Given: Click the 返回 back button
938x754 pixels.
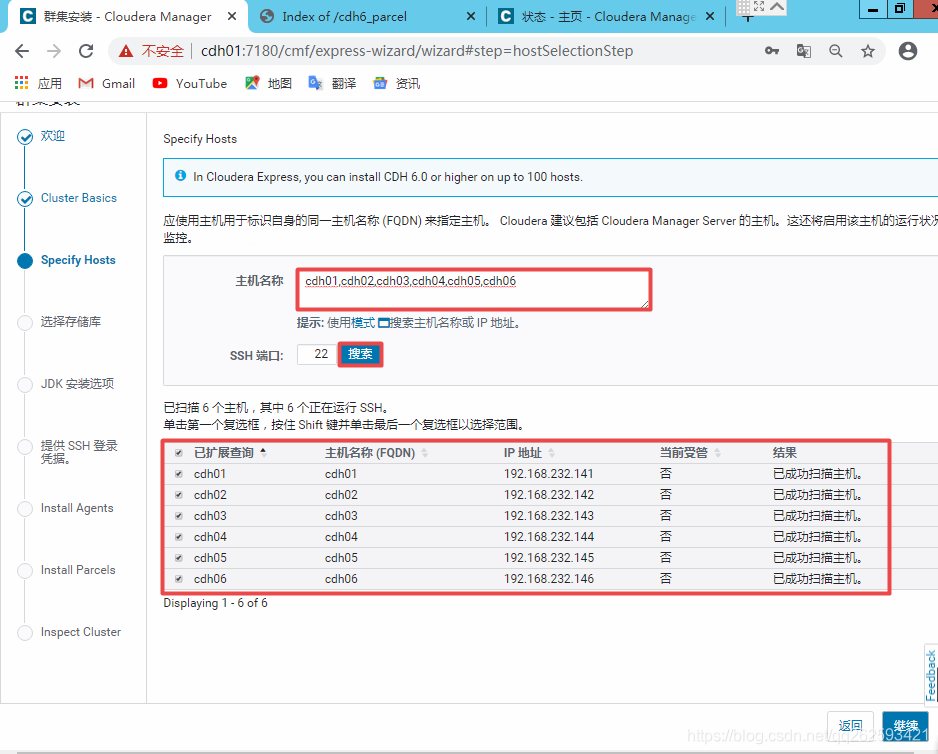Looking at the screenshot, I should point(850,726).
